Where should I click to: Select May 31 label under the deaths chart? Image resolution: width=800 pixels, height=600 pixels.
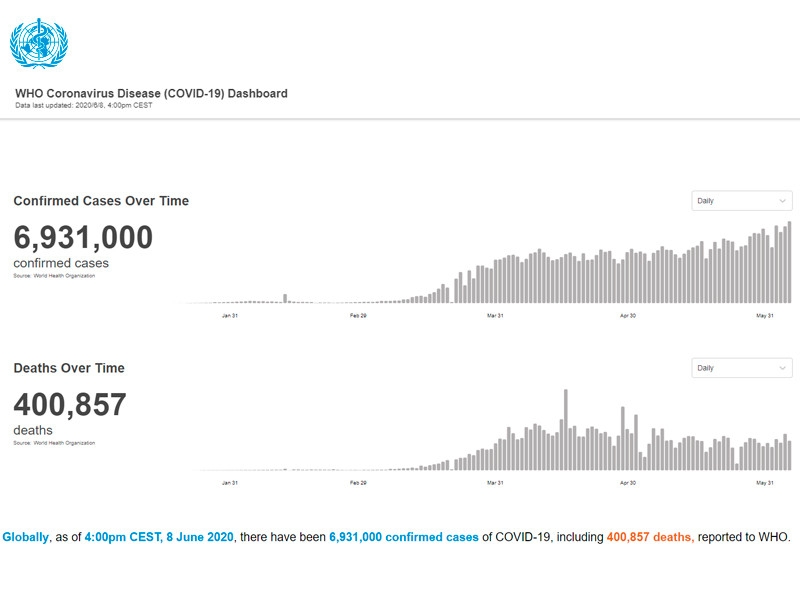coord(765,483)
